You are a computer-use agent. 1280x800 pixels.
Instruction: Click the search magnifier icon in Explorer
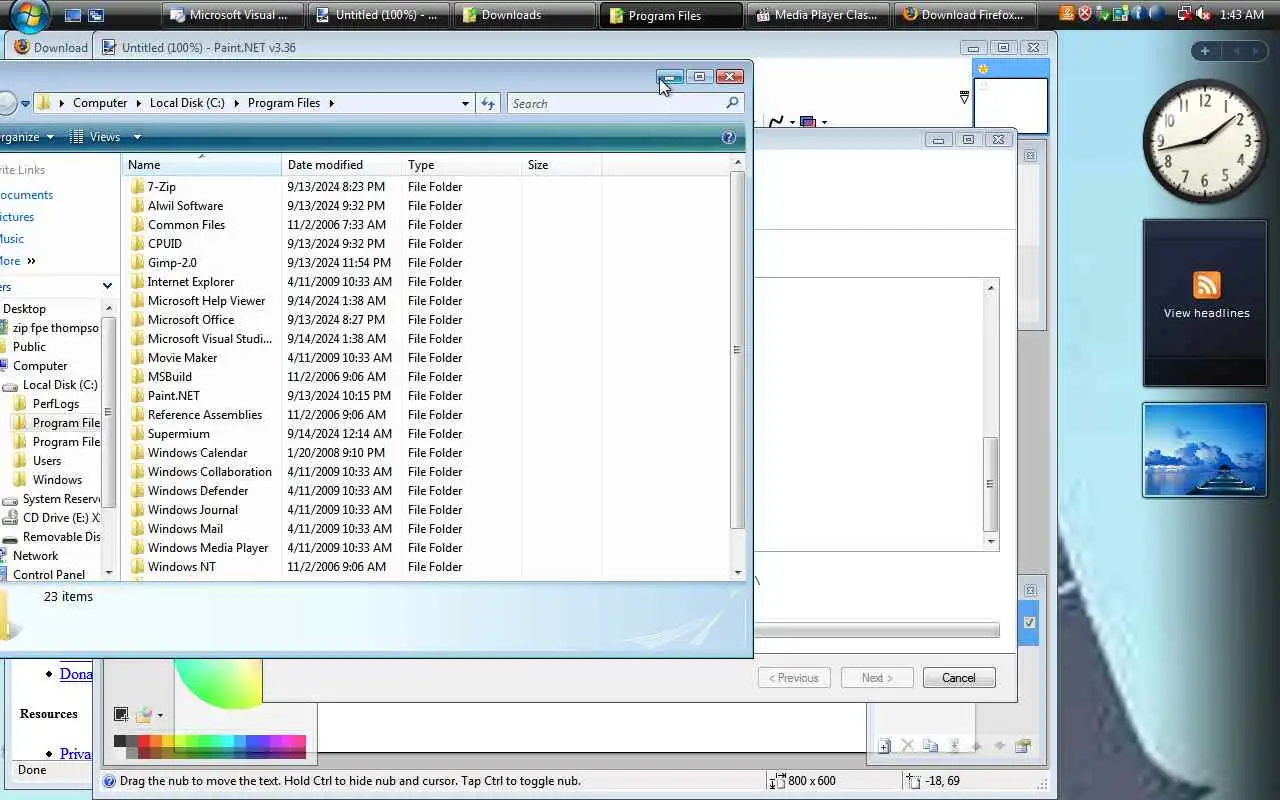pyautogui.click(x=732, y=103)
